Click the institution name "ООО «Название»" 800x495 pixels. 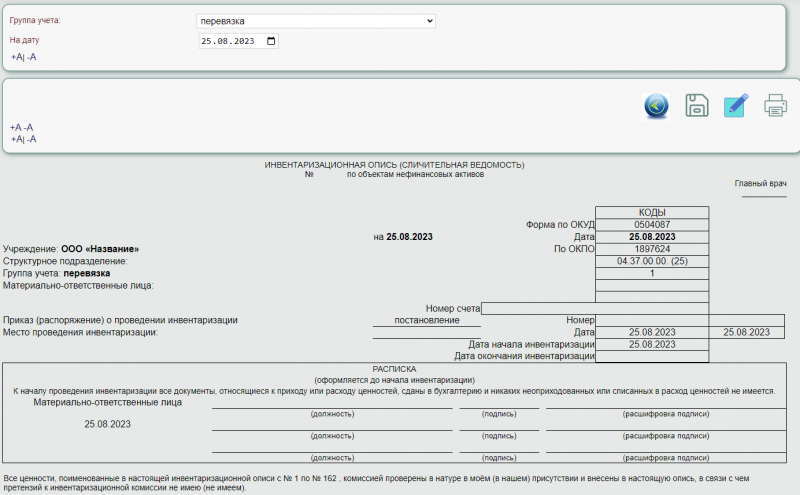click(100, 249)
